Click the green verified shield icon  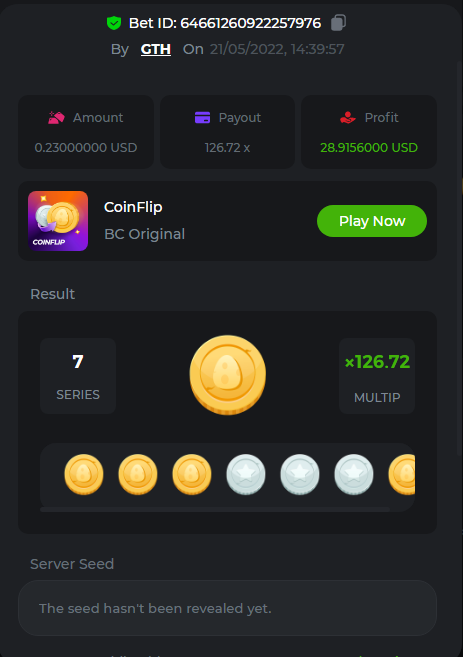pyautogui.click(x=114, y=23)
